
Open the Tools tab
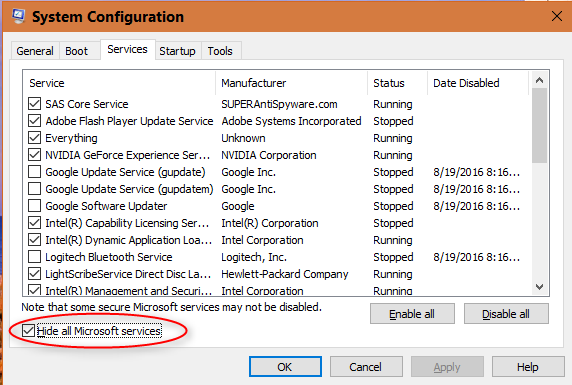pos(220,51)
